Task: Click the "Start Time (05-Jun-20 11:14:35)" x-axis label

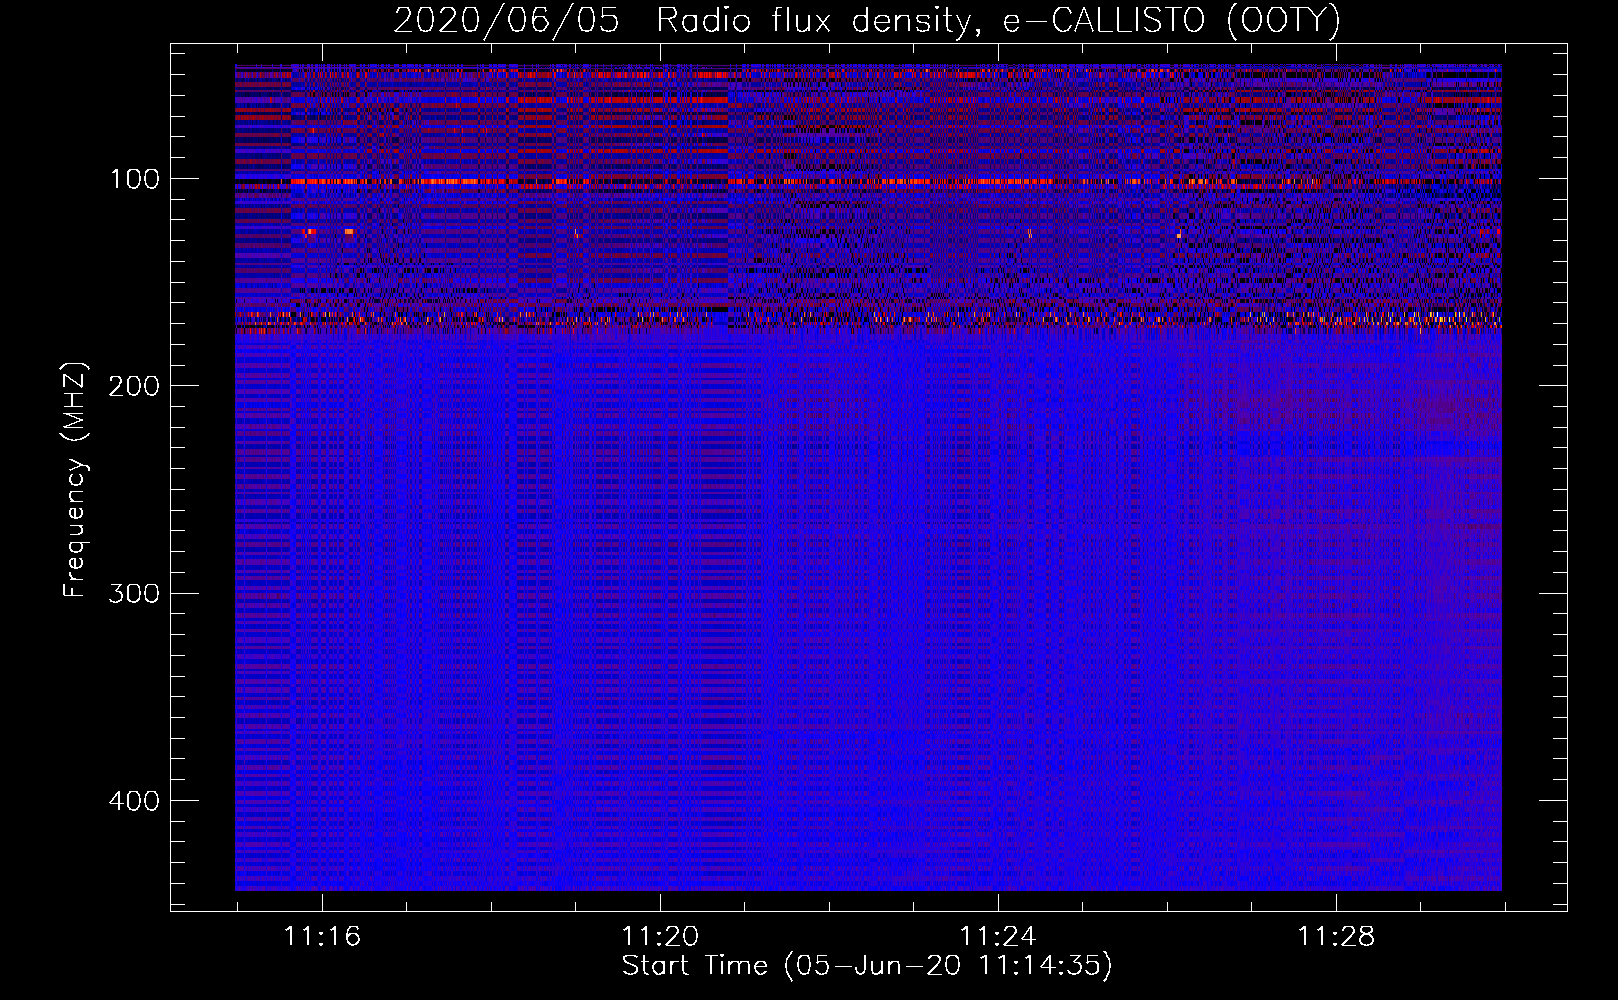Action: [867, 966]
